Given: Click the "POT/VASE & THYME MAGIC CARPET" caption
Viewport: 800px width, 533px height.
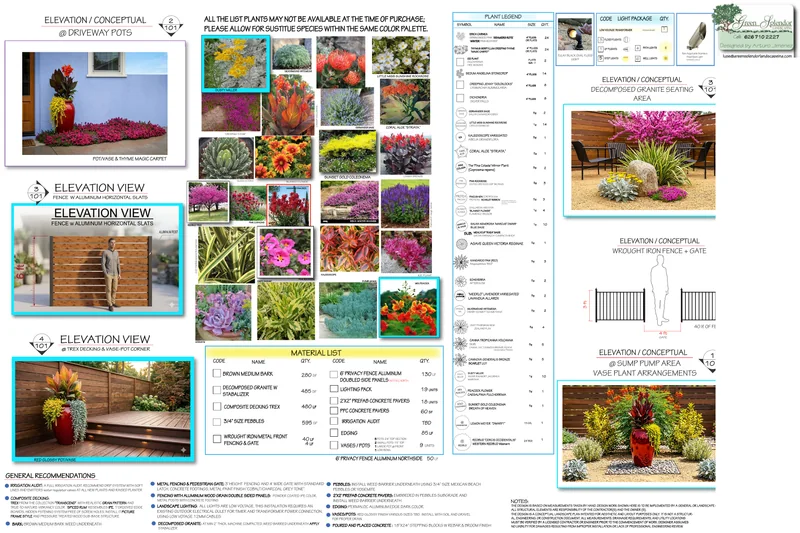Looking at the screenshot, I should pos(130,159).
